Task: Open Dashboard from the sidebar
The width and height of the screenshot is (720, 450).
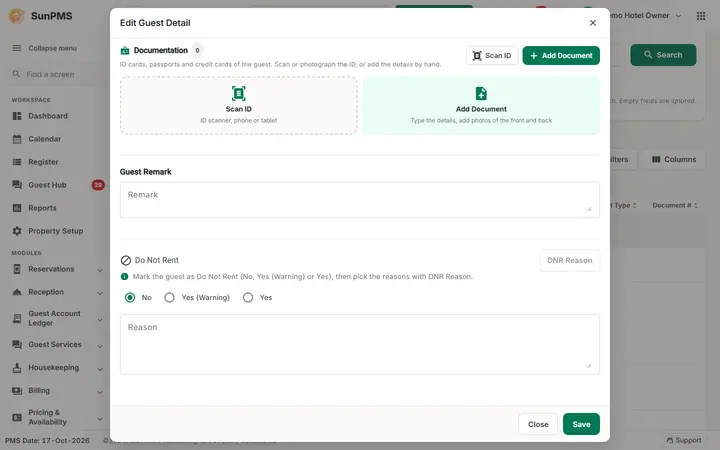Action: (x=48, y=116)
